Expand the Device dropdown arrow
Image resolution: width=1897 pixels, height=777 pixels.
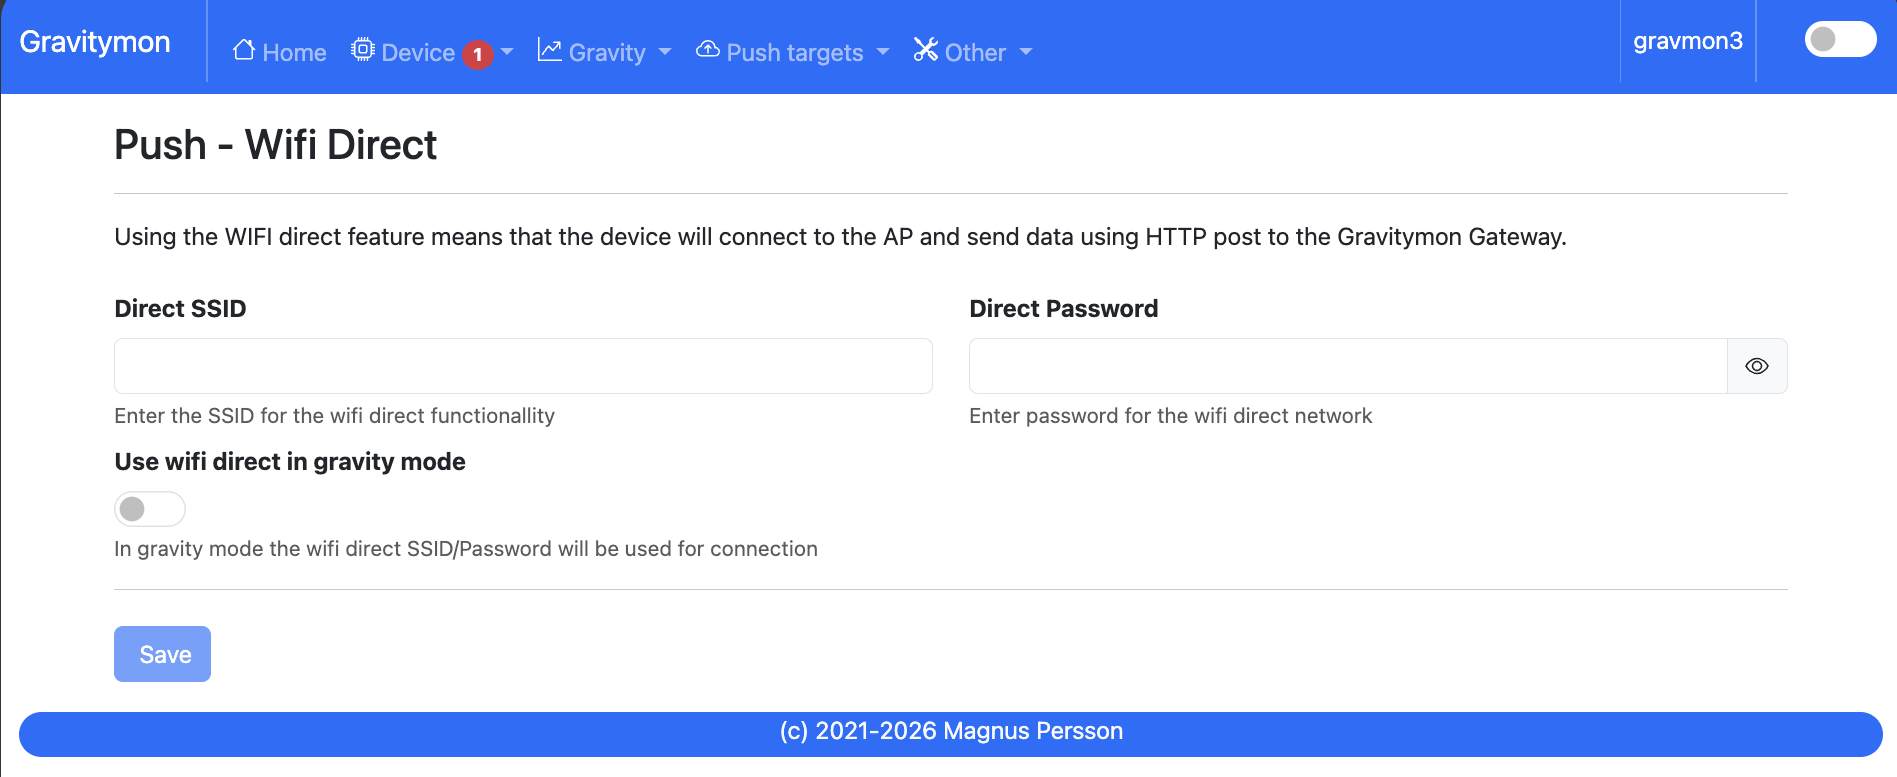click(x=507, y=52)
